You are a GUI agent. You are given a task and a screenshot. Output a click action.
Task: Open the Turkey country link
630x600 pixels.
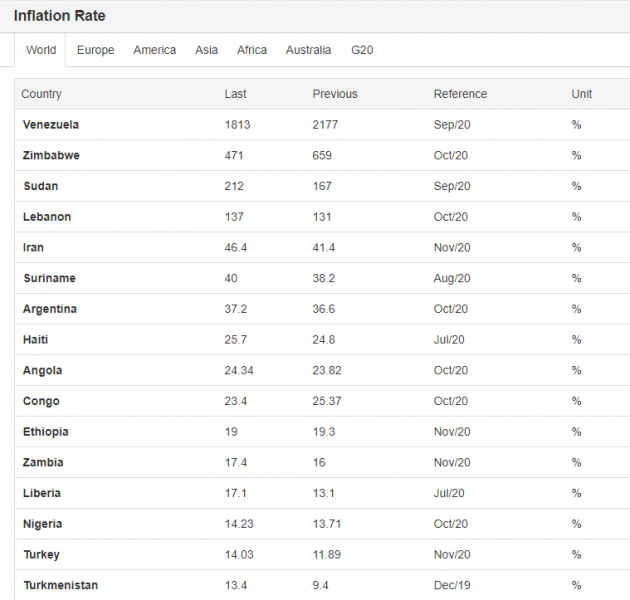coord(41,554)
